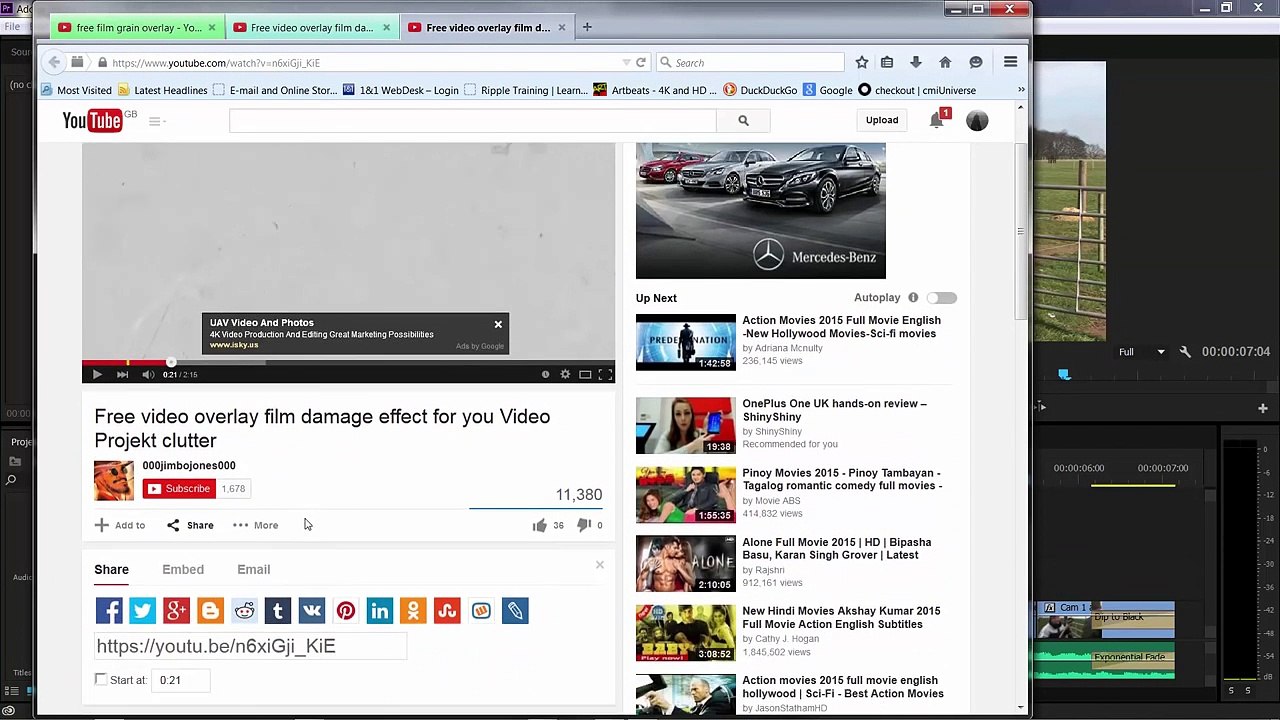Click the Upload button
1280x720 pixels.
(x=882, y=120)
